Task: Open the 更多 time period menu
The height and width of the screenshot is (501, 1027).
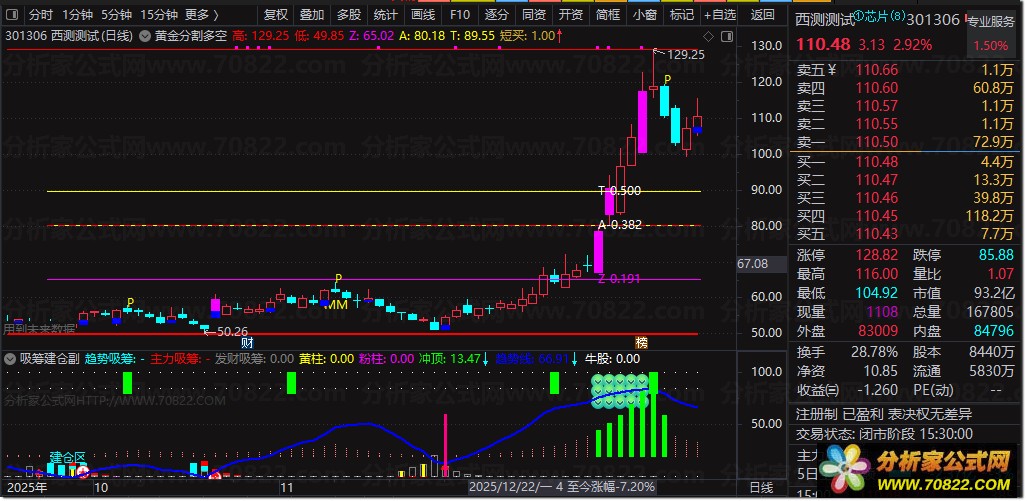Action: (202, 14)
